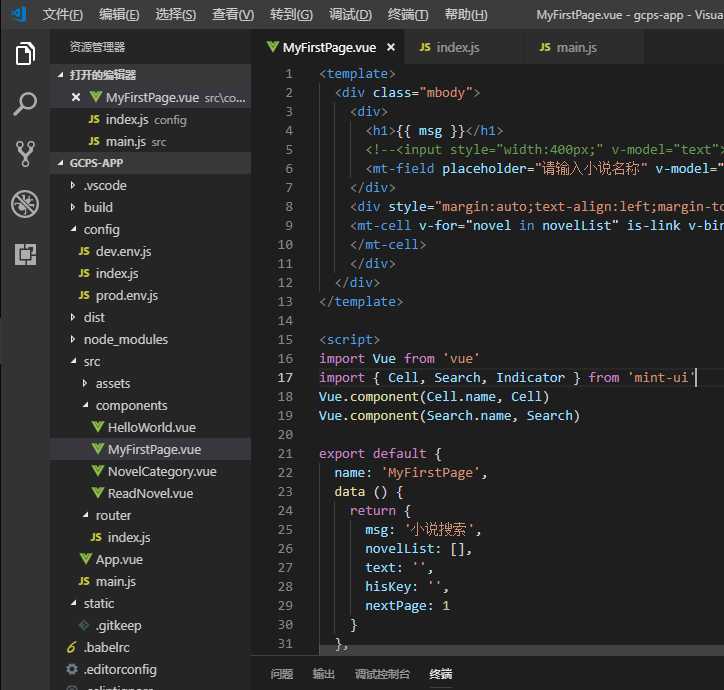Open index.js under router folder
Screen dimensions: 724x690
[151, 537]
